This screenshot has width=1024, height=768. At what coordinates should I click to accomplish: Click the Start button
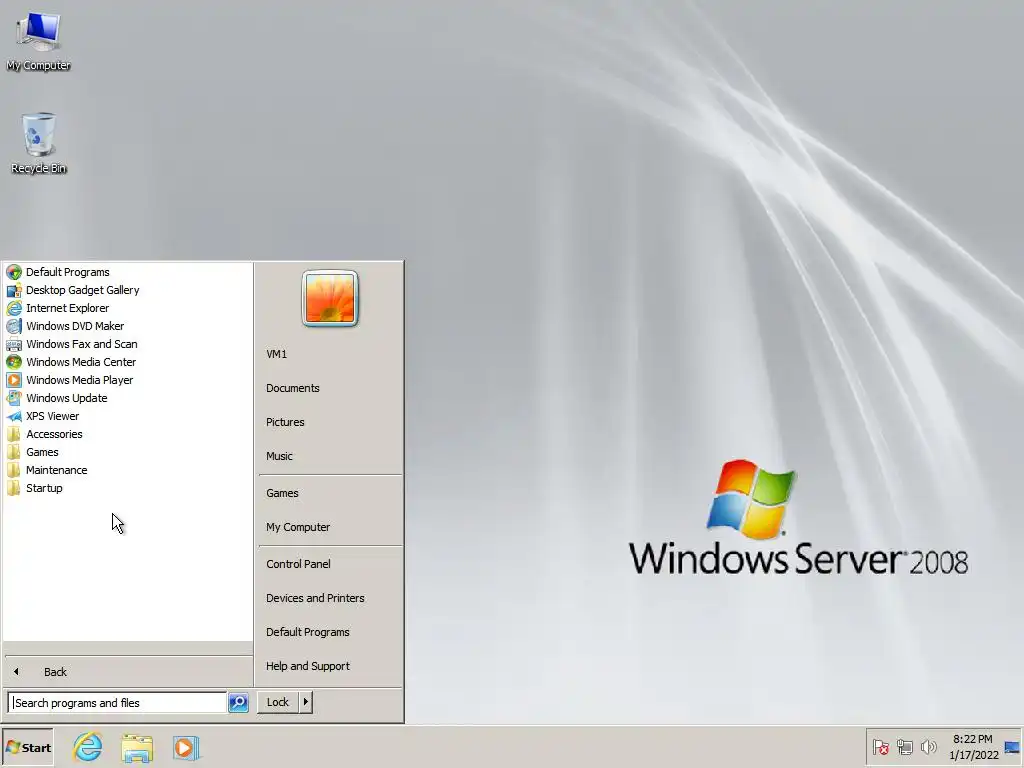28,747
